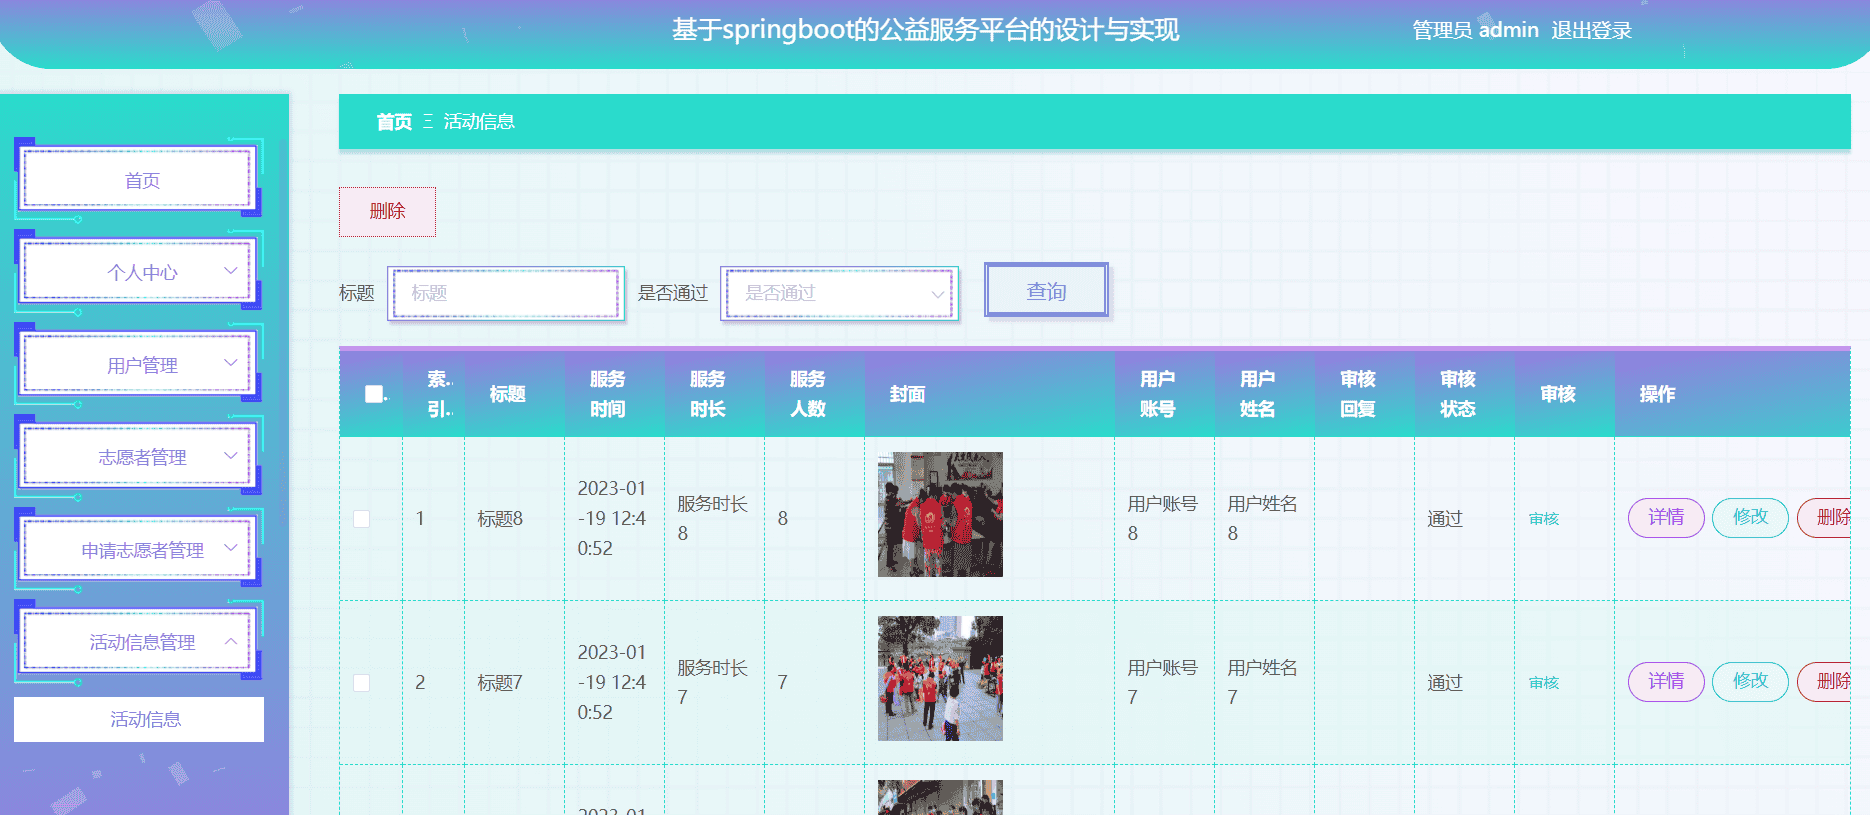
Task: Toggle the select-all checkbox in table header
Action: point(374,394)
